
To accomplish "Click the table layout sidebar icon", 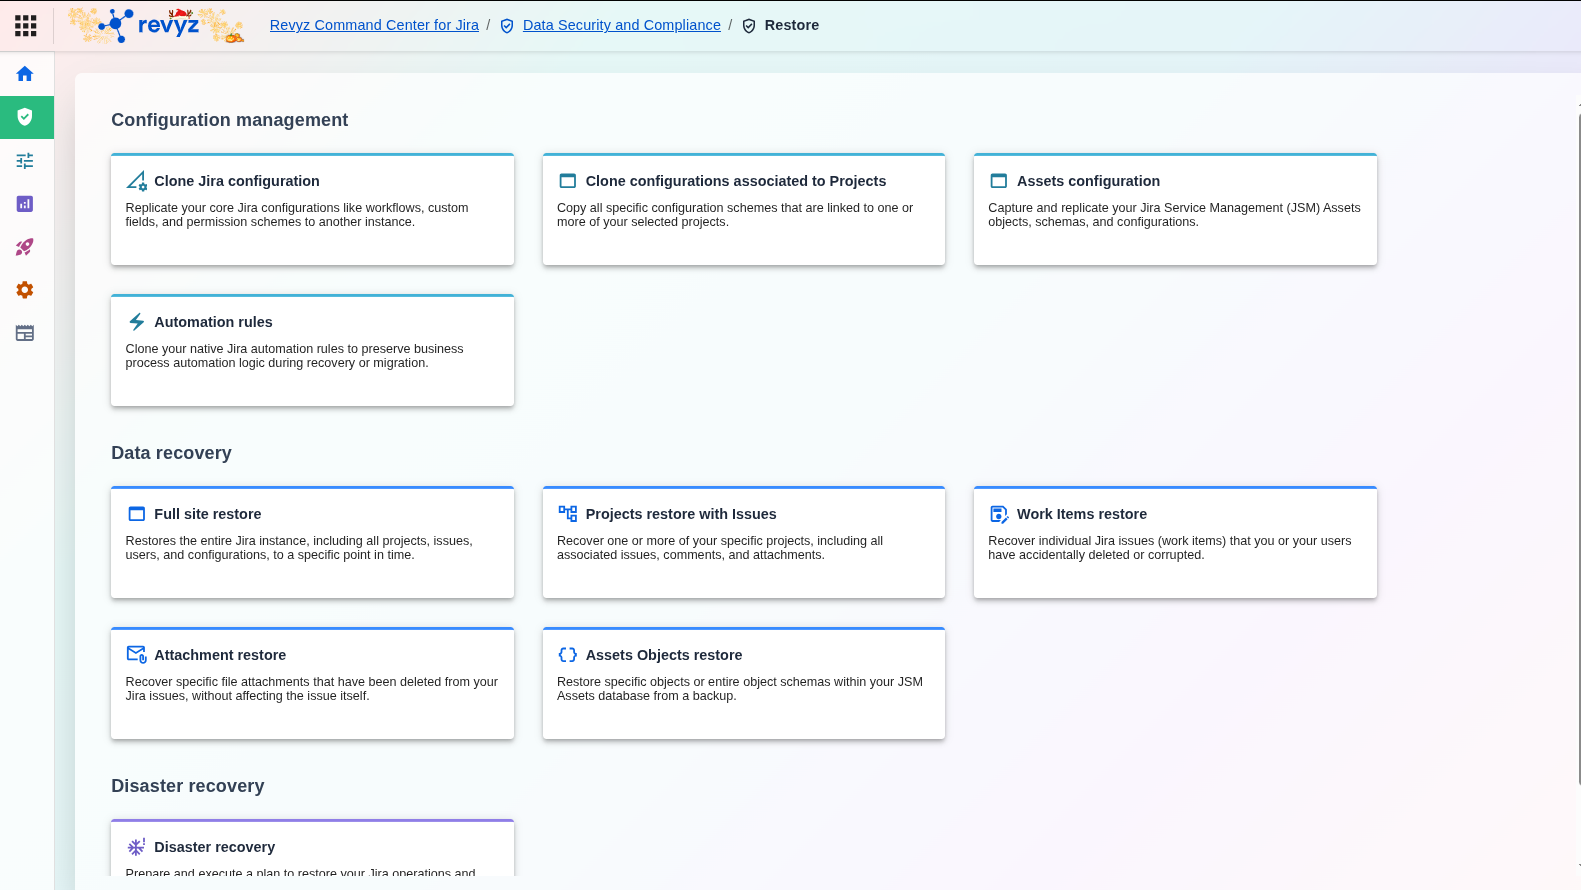I will [25, 333].
